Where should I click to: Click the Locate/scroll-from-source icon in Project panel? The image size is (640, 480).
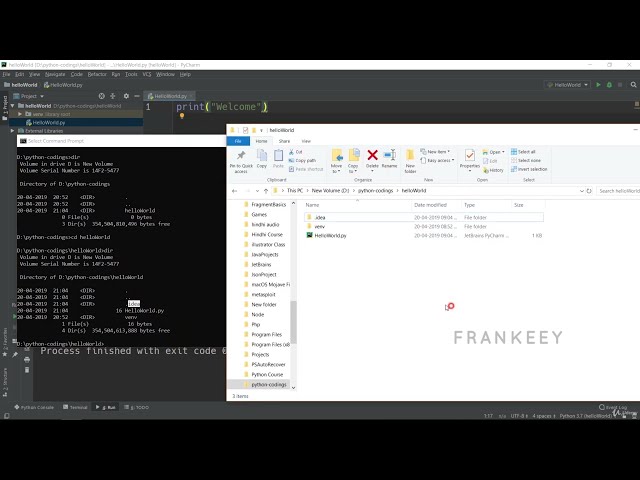point(102,96)
